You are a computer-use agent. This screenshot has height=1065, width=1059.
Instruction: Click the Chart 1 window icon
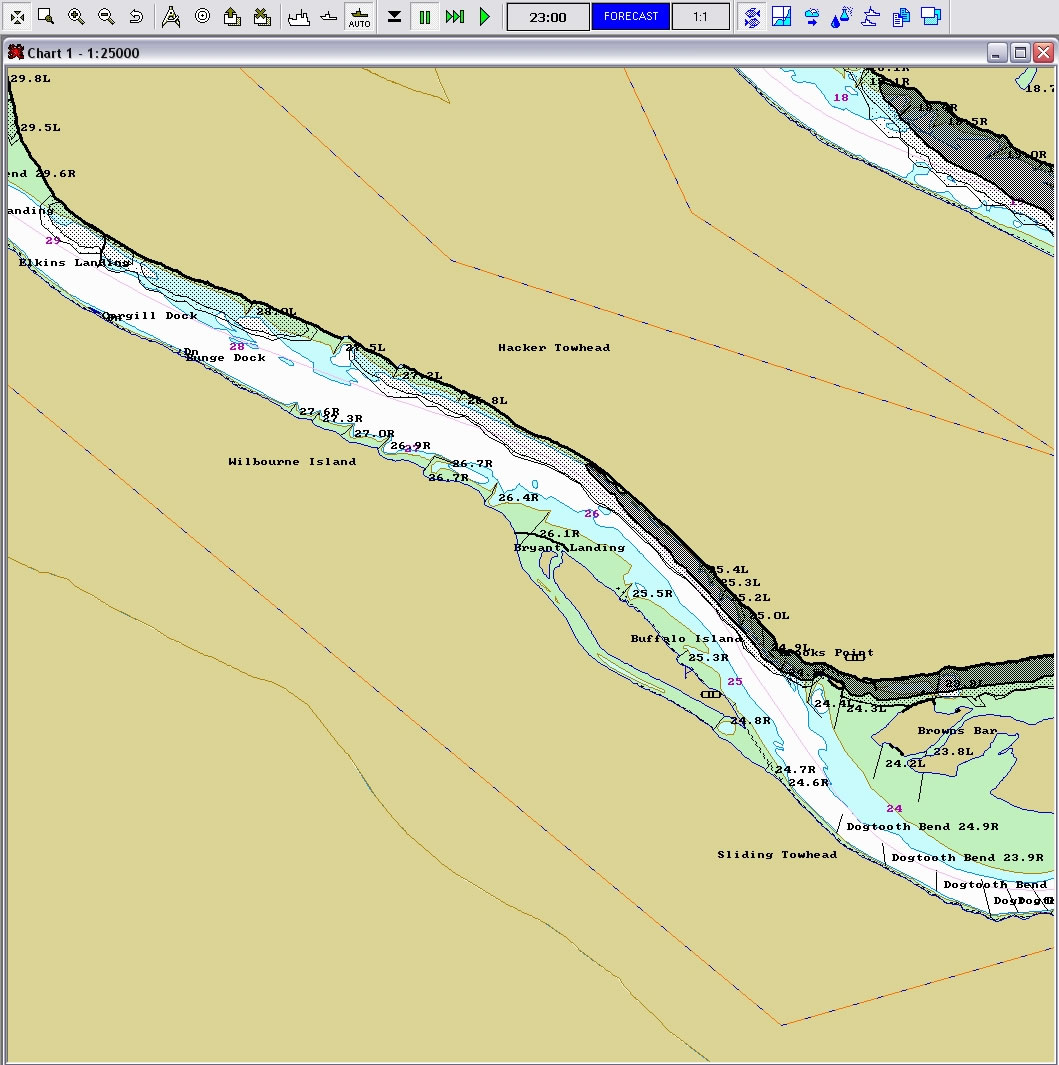tap(15, 52)
